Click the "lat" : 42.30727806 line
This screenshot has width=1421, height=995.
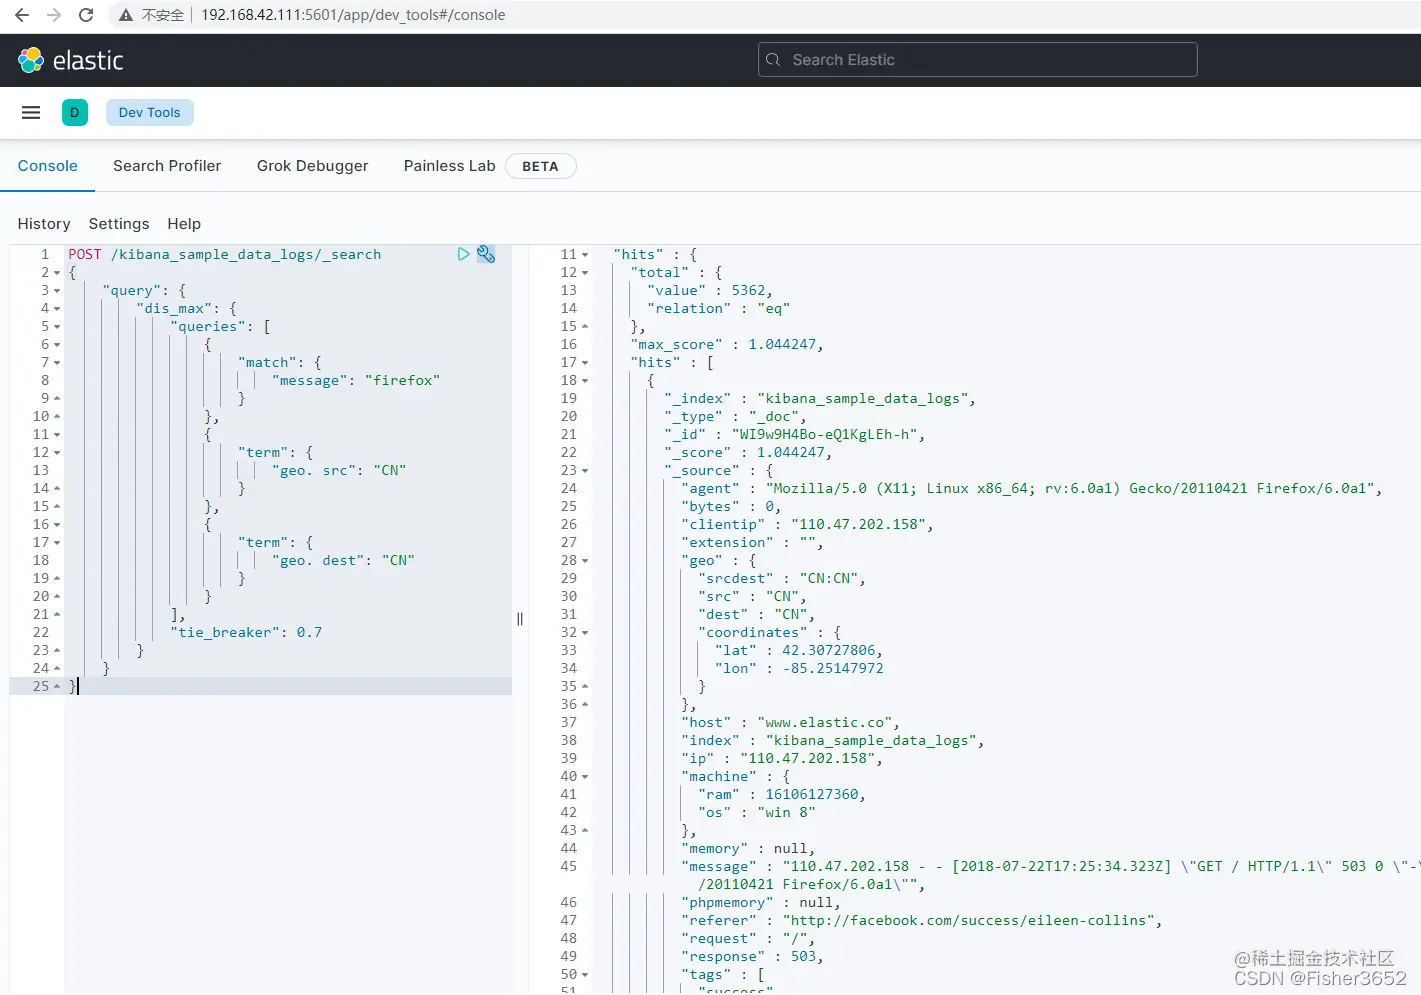point(799,650)
